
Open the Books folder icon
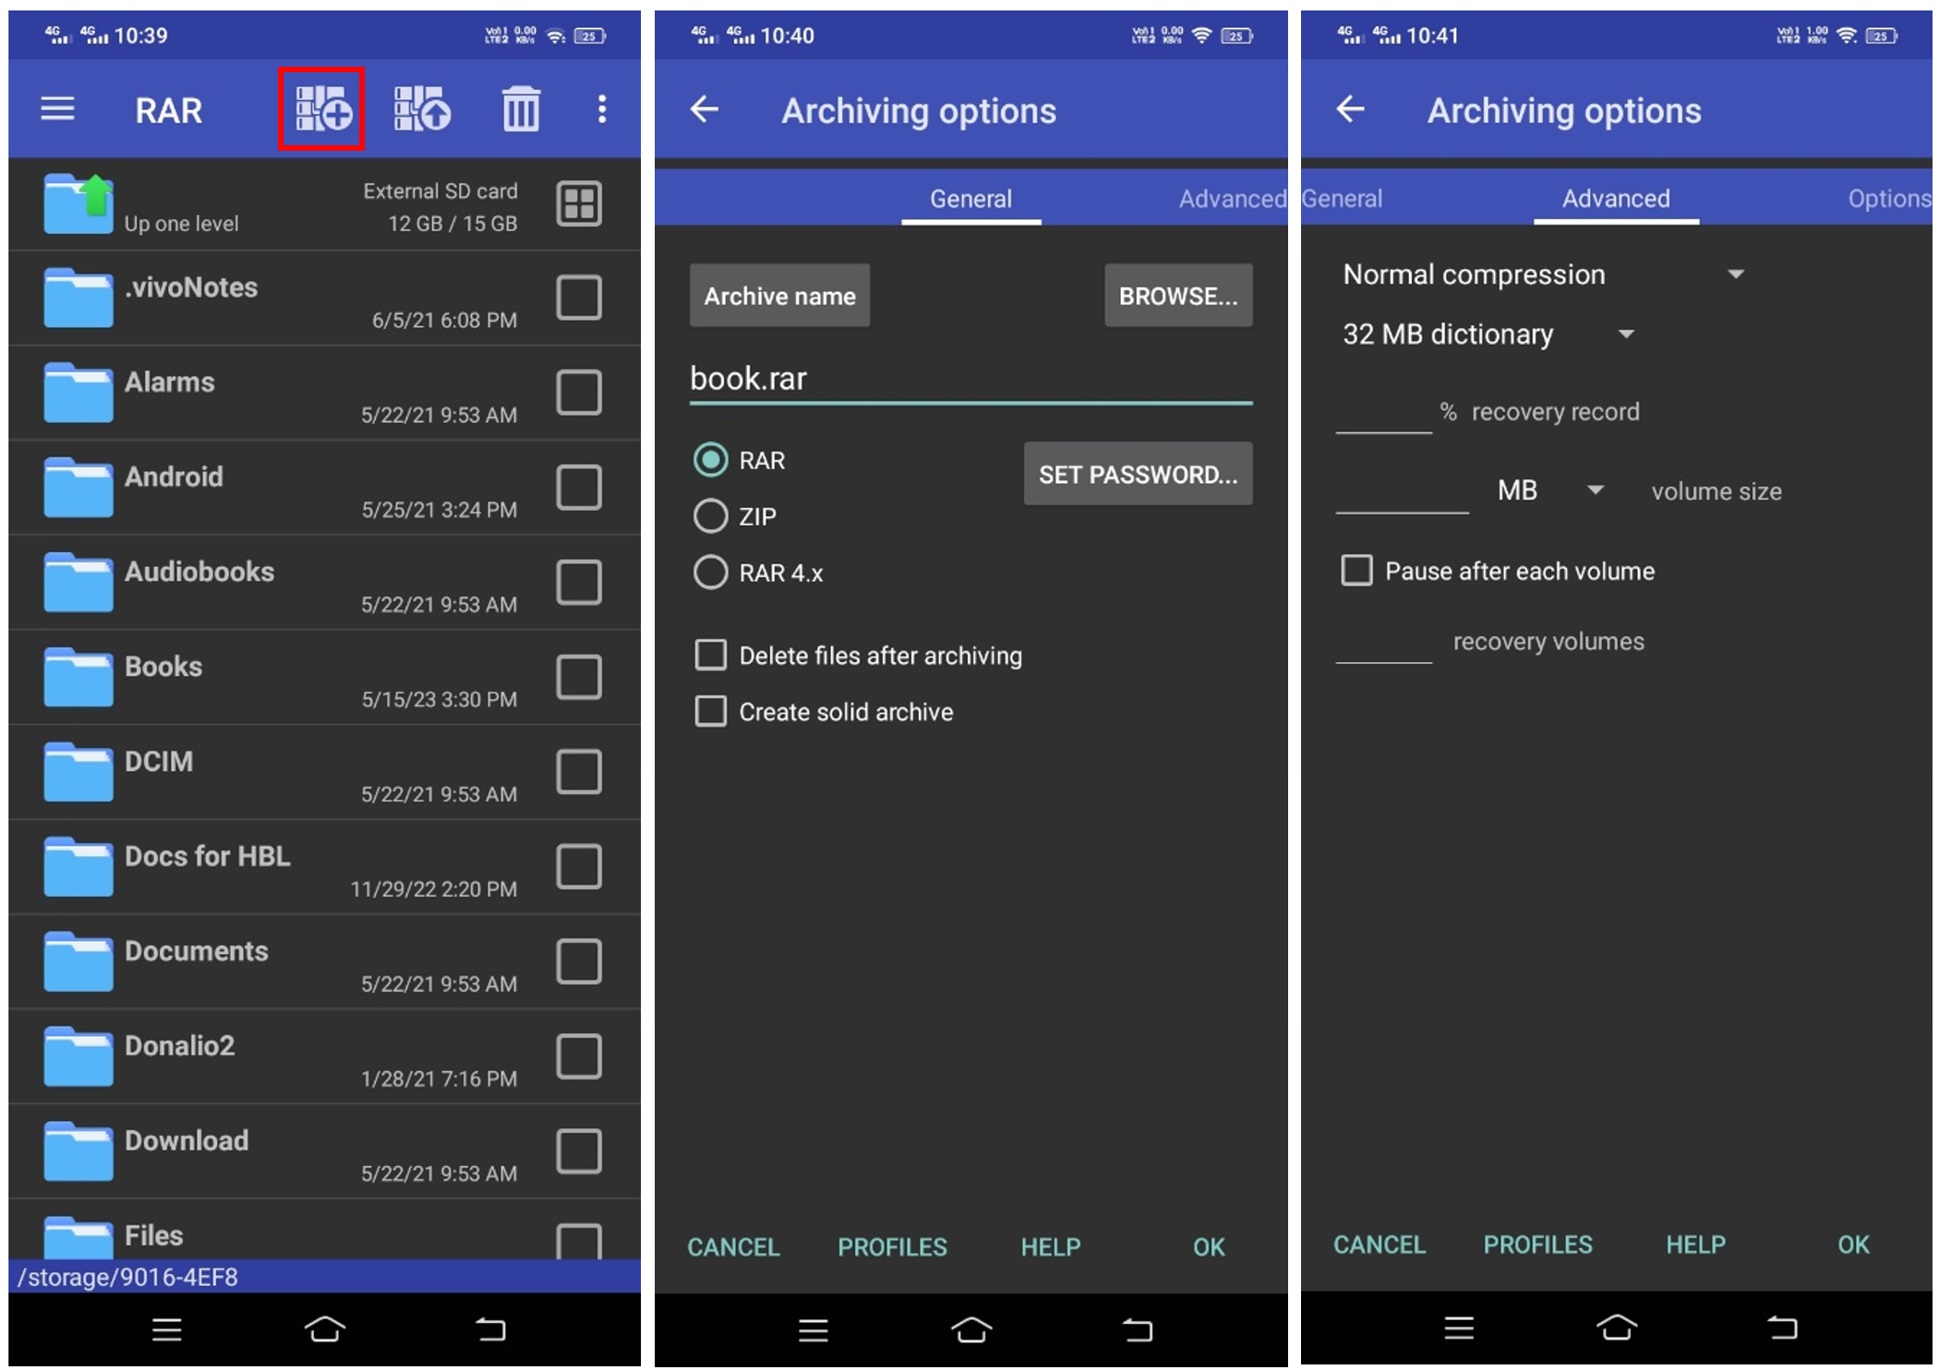pyautogui.click(x=78, y=677)
